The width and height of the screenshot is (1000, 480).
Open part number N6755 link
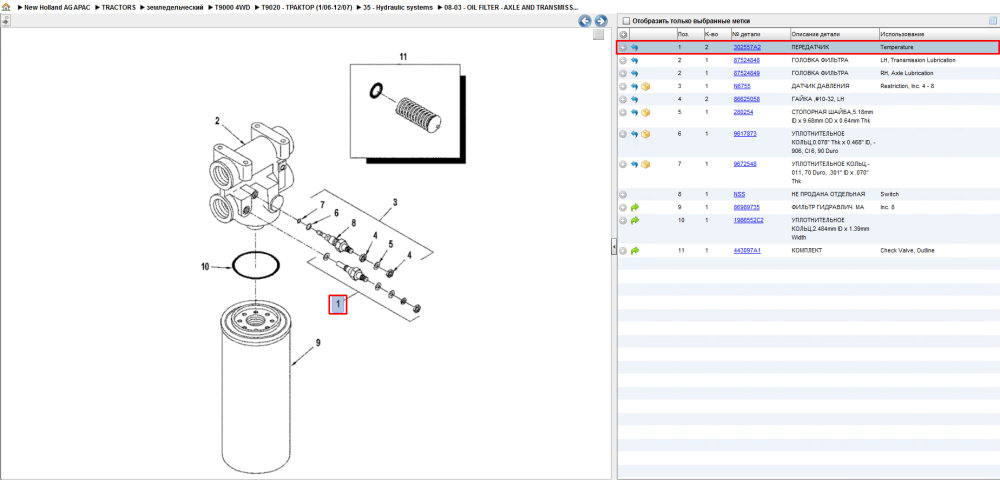[740, 85]
